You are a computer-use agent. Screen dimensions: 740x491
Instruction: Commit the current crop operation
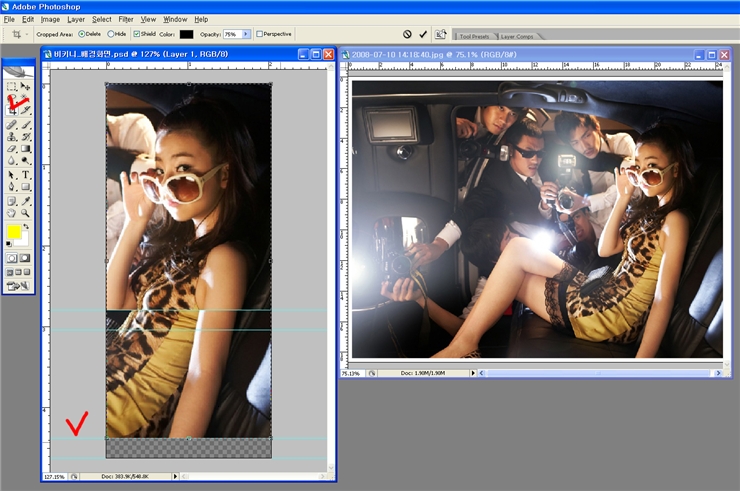tap(423, 34)
